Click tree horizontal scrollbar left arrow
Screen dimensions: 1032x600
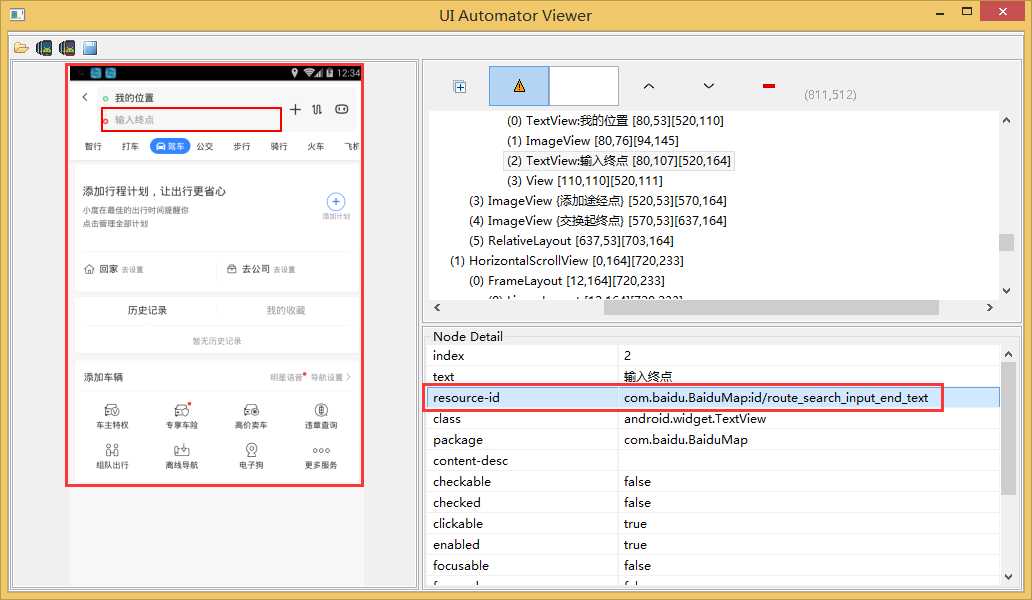(437, 307)
